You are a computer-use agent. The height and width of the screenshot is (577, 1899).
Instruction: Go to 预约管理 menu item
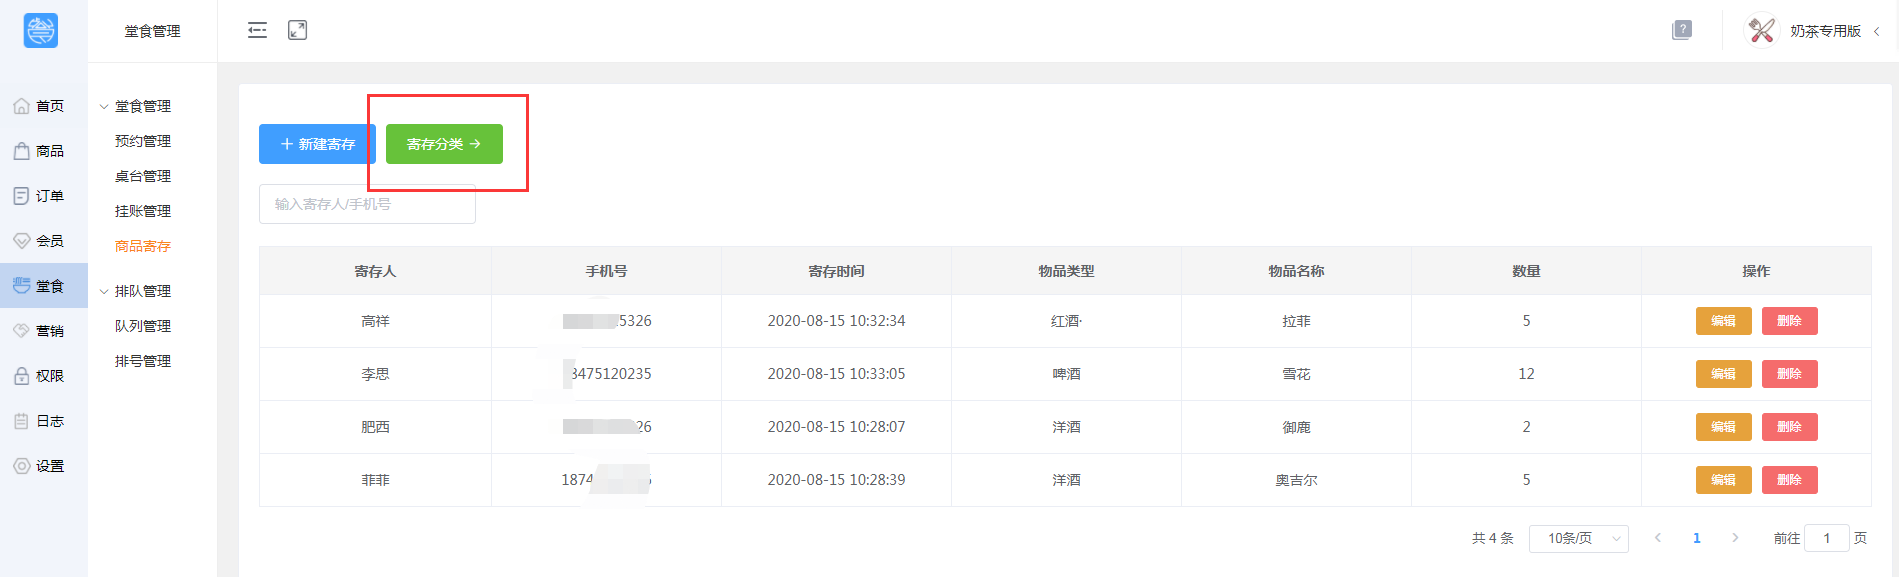143,141
